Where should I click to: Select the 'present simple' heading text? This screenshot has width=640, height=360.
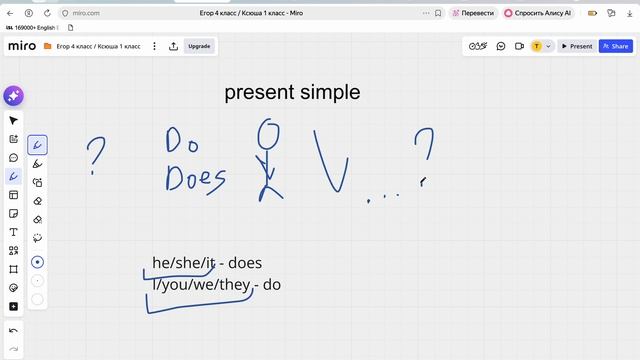click(x=292, y=92)
